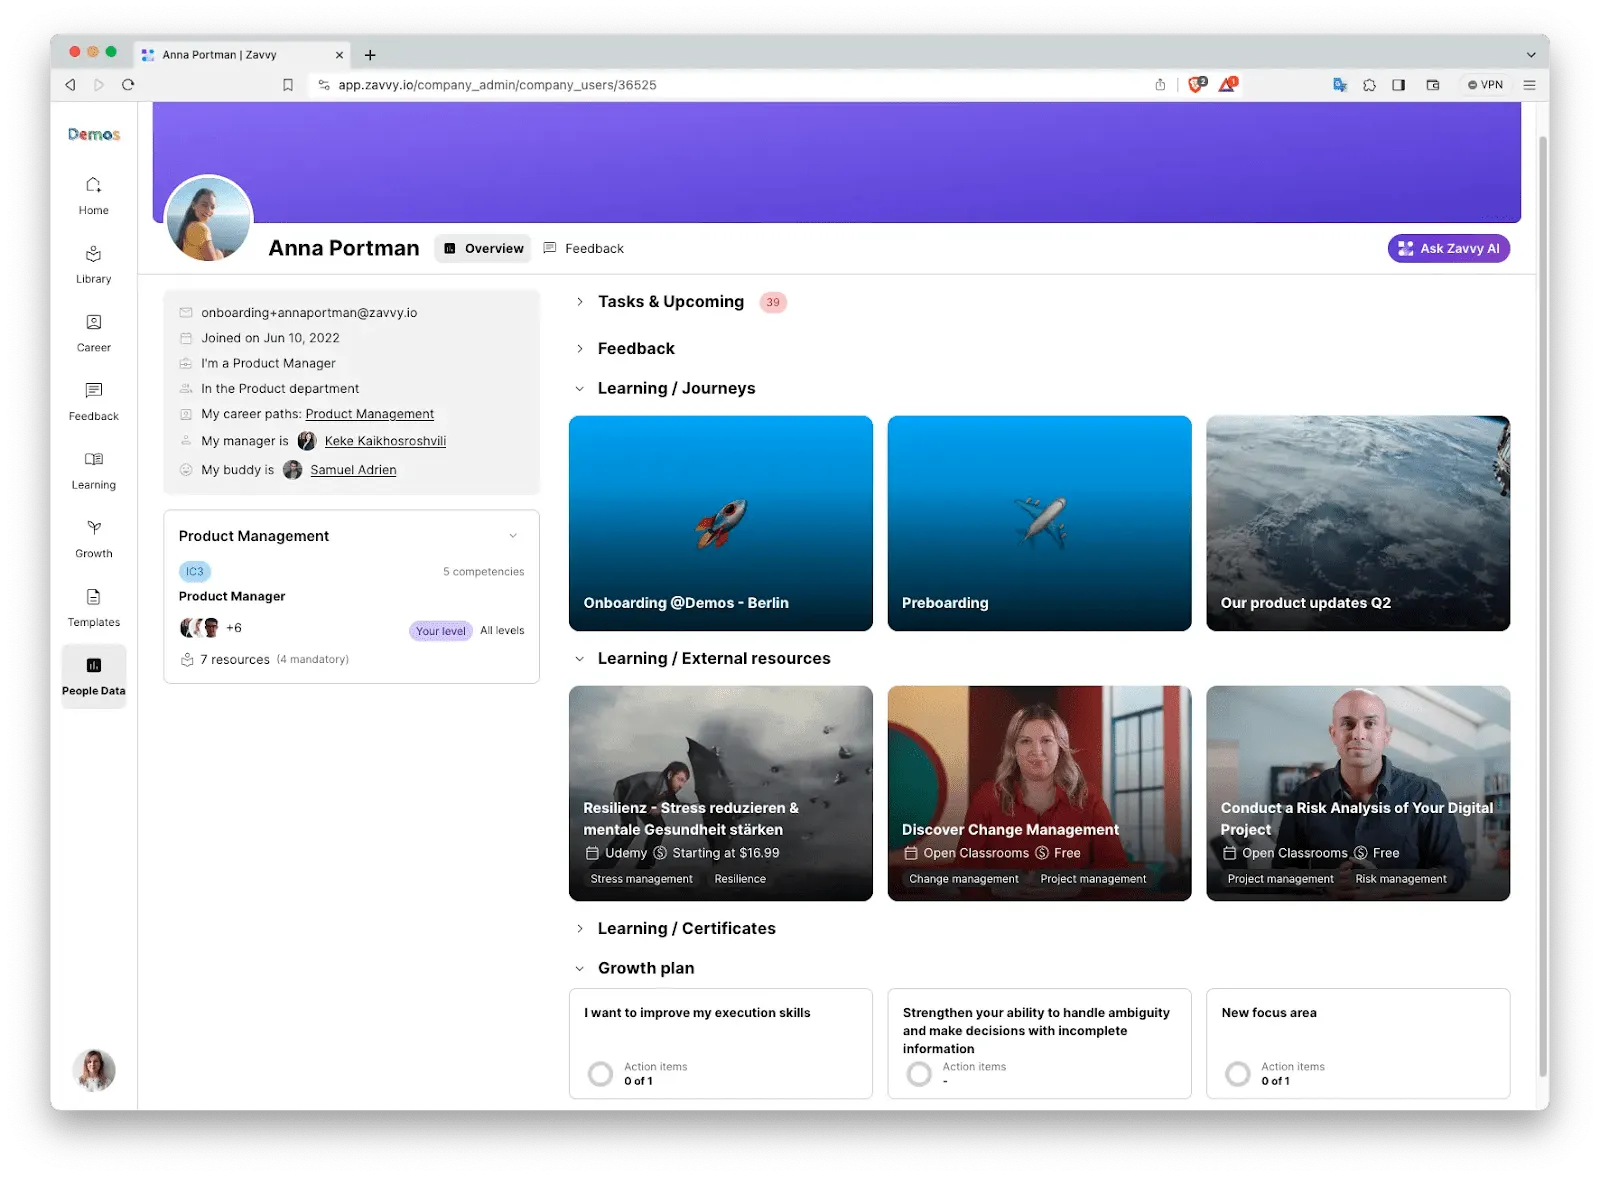Click the Stress management tag
The width and height of the screenshot is (1600, 1177).
(641, 879)
